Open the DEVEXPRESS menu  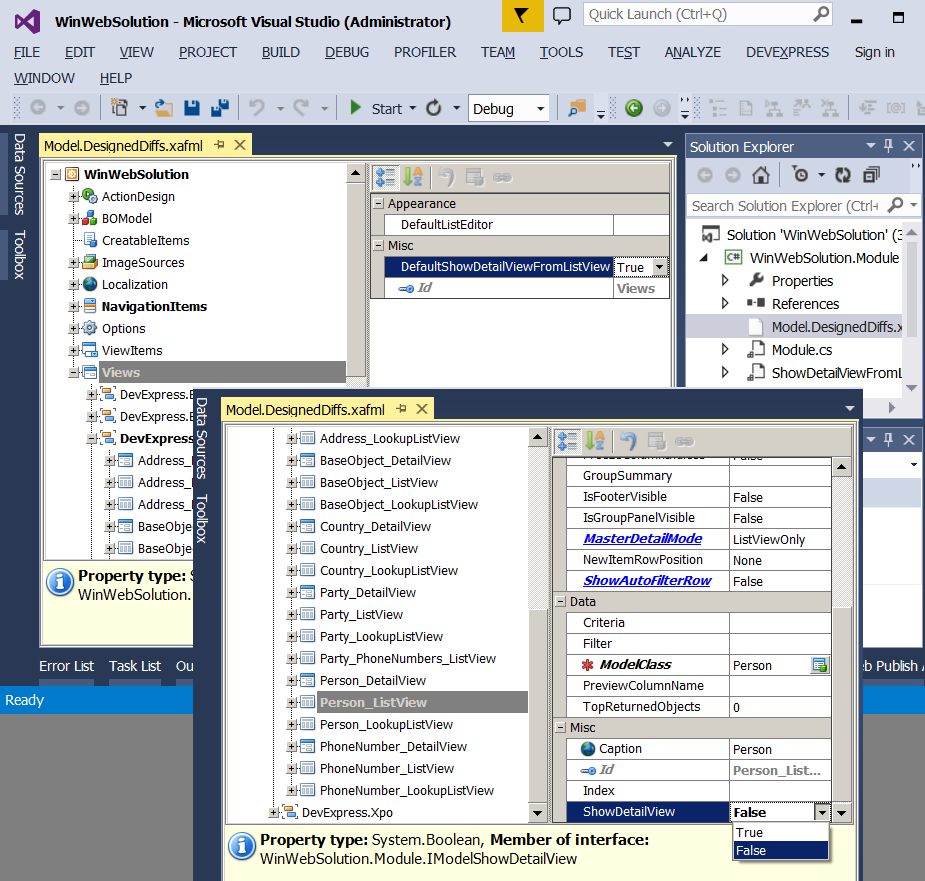(787, 52)
